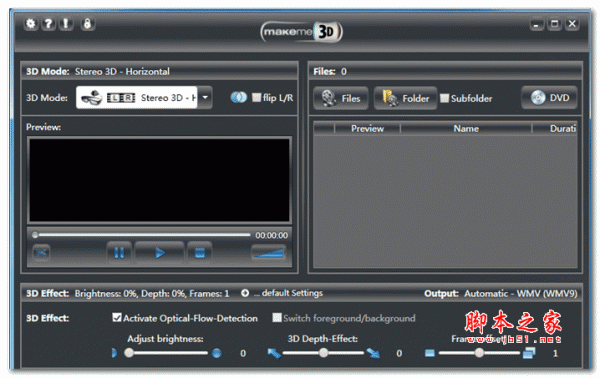Click the makeme3D logo
The image size is (600, 378).
coord(302,32)
